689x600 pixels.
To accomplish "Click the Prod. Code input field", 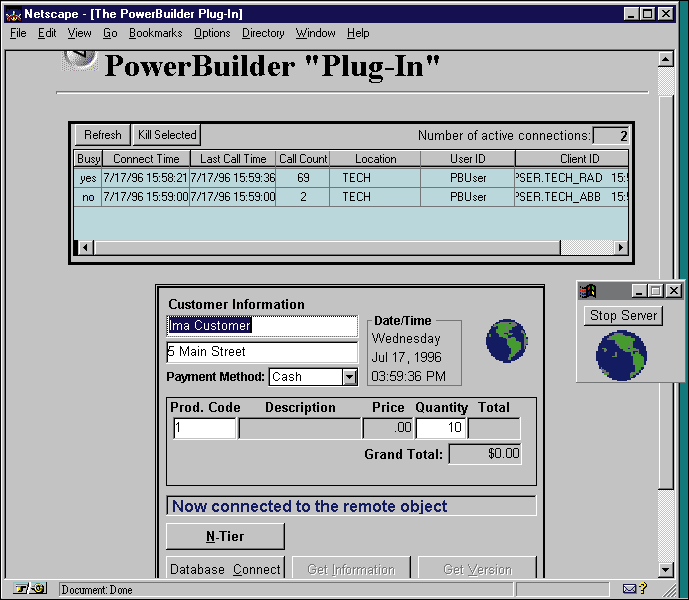I will pyautogui.click(x=205, y=428).
